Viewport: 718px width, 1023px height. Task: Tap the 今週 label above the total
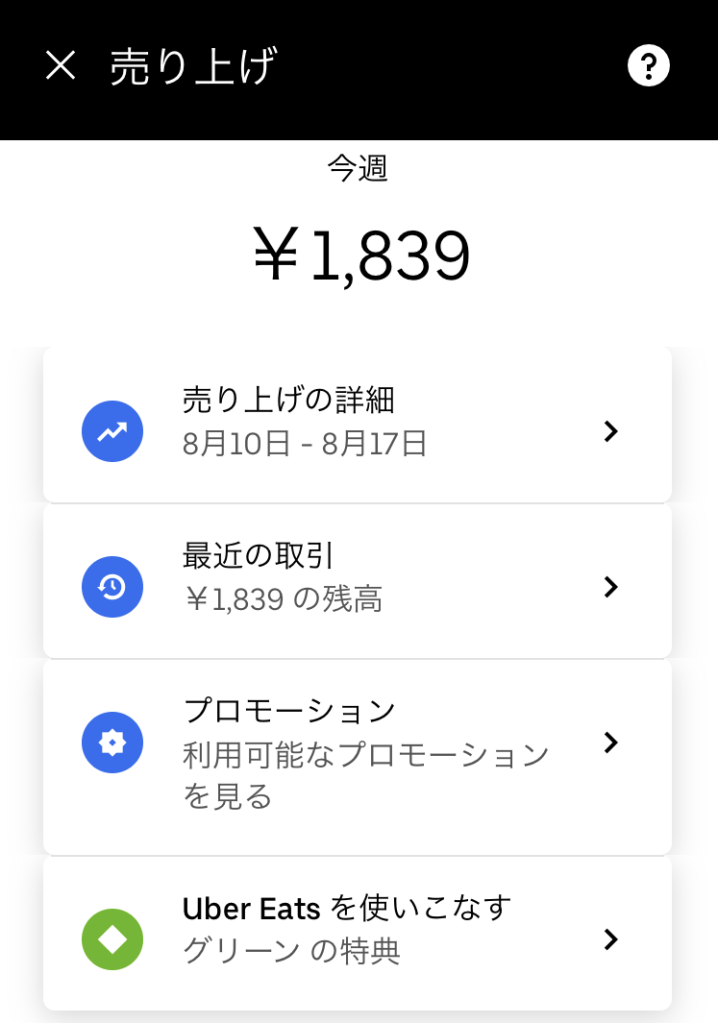click(357, 169)
